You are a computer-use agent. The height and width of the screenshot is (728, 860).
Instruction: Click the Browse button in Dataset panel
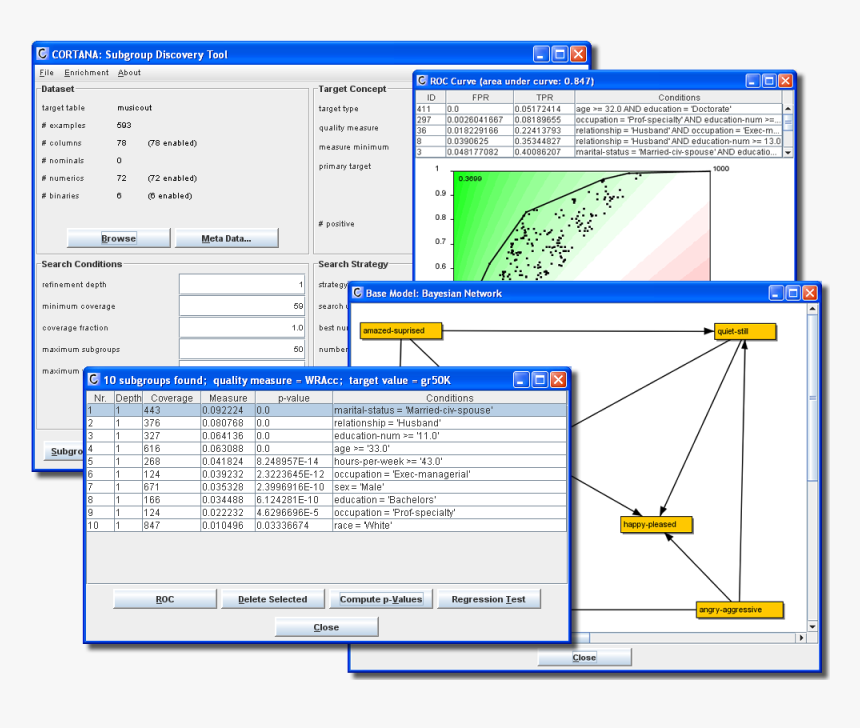click(x=118, y=239)
